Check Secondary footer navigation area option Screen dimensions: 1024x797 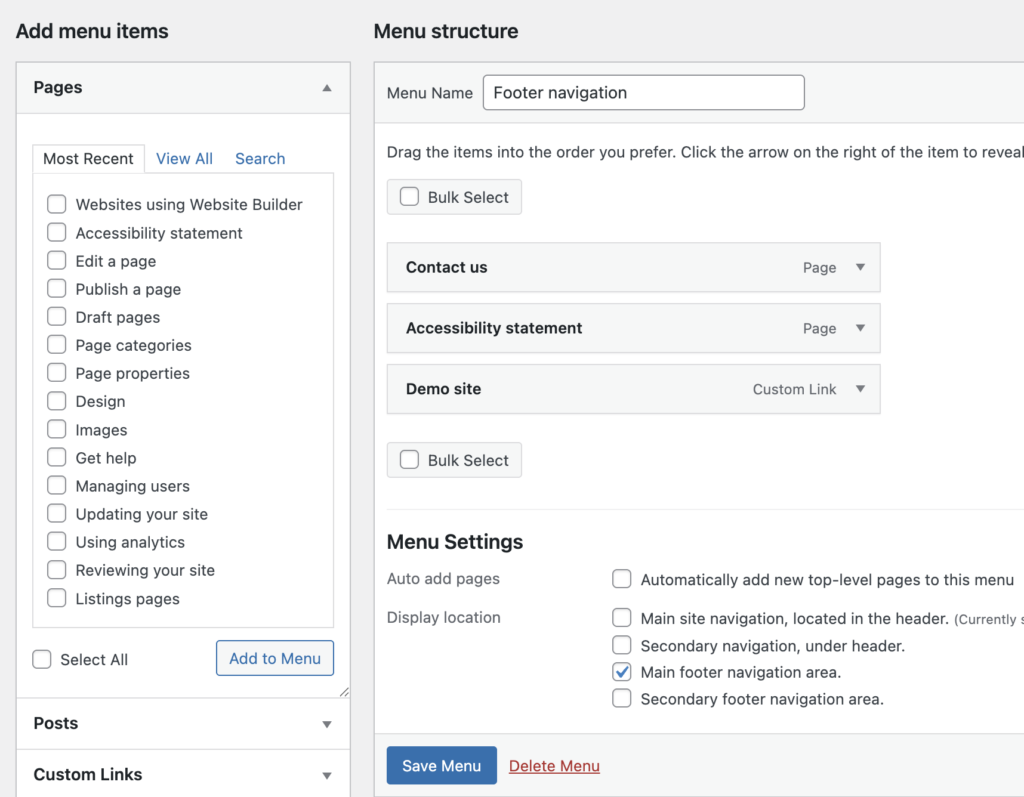[622, 699]
